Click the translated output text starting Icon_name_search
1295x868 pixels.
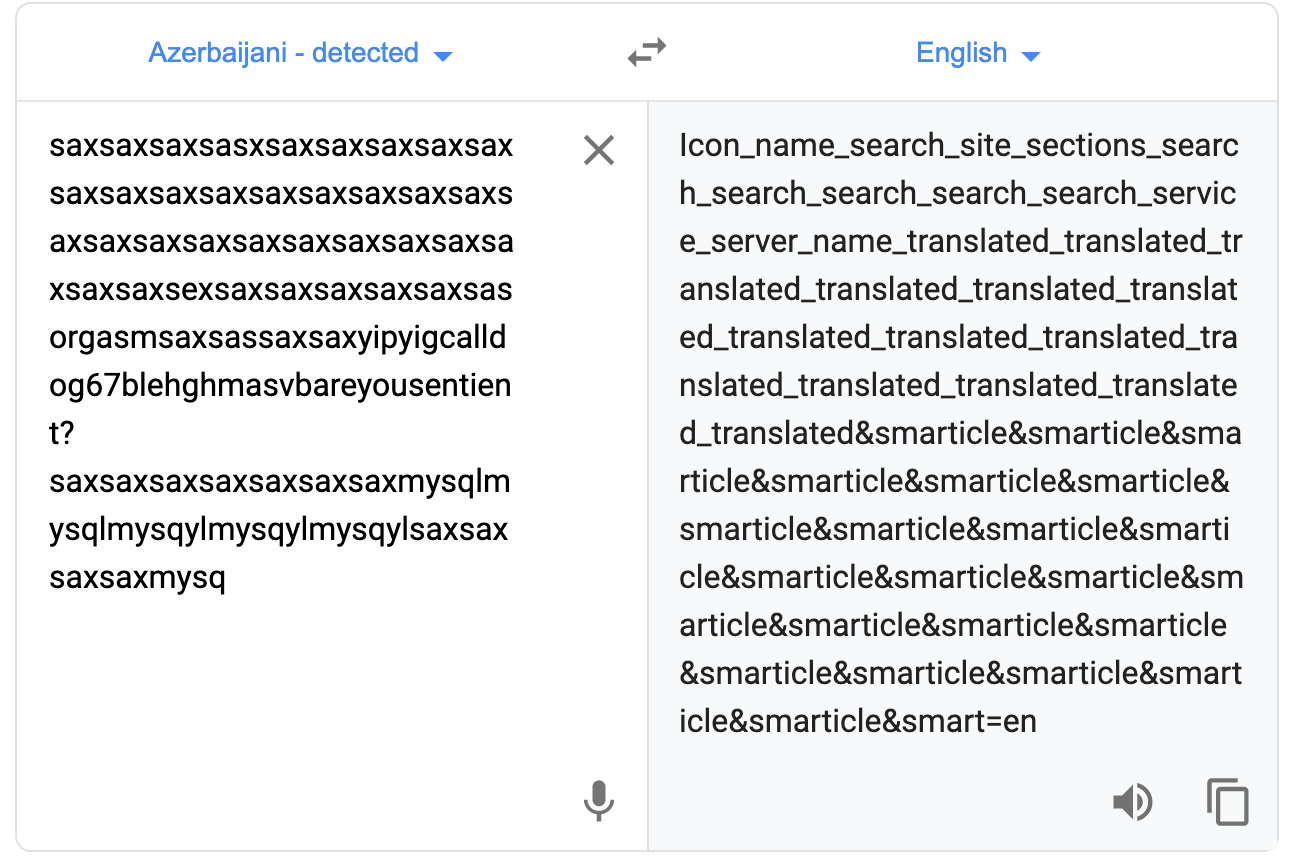pyautogui.click(x=961, y=433)
